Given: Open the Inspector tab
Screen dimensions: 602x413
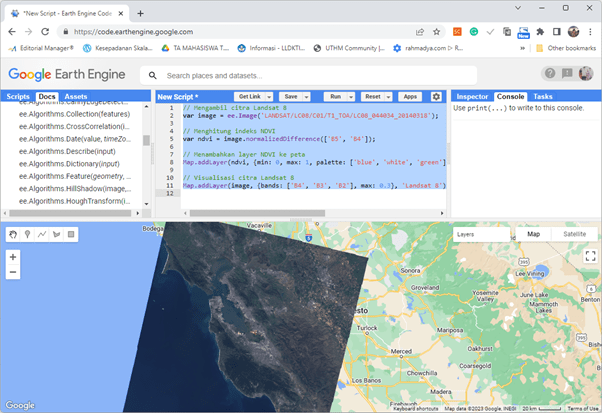Looking at the screenshot, I should [470, 96].
